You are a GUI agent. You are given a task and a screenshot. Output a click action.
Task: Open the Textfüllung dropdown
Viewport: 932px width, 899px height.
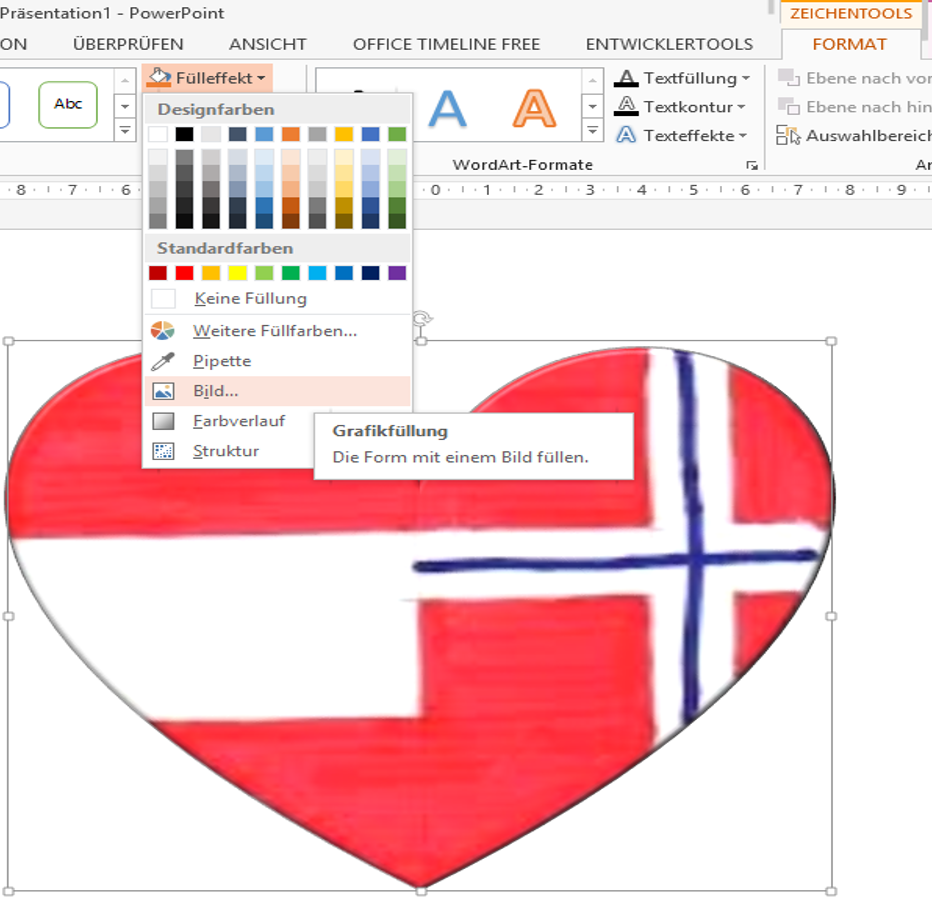745,78
